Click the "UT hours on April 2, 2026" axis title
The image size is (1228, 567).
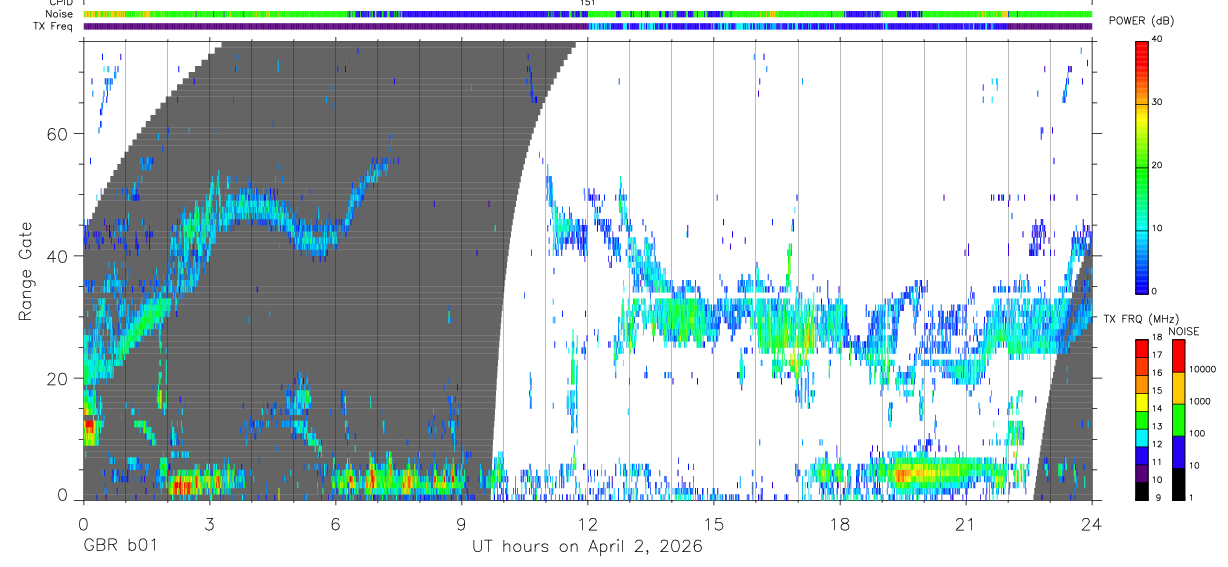click(587, 547)
